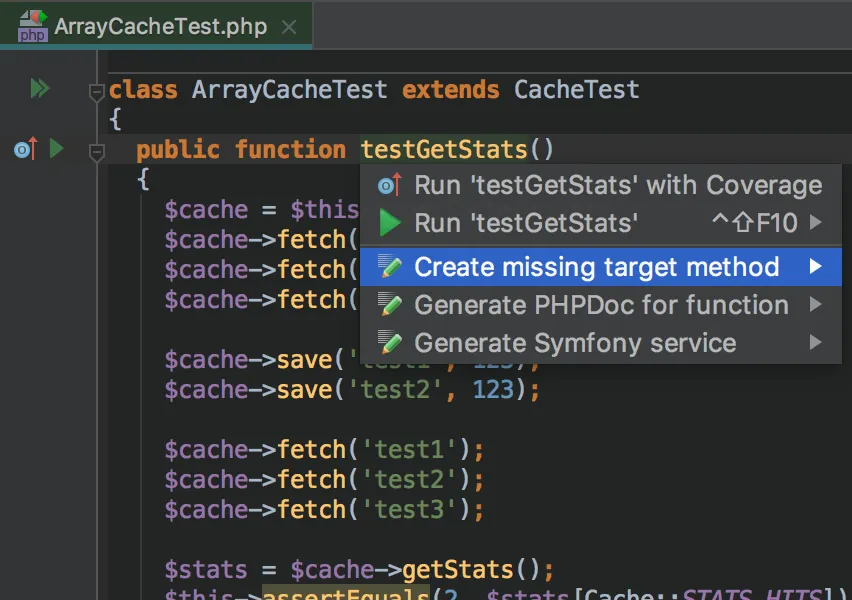Choose Run 'testGetStats' with Coverage
Image resolution: width=852 pixels, height=600 pixels.
600,185
